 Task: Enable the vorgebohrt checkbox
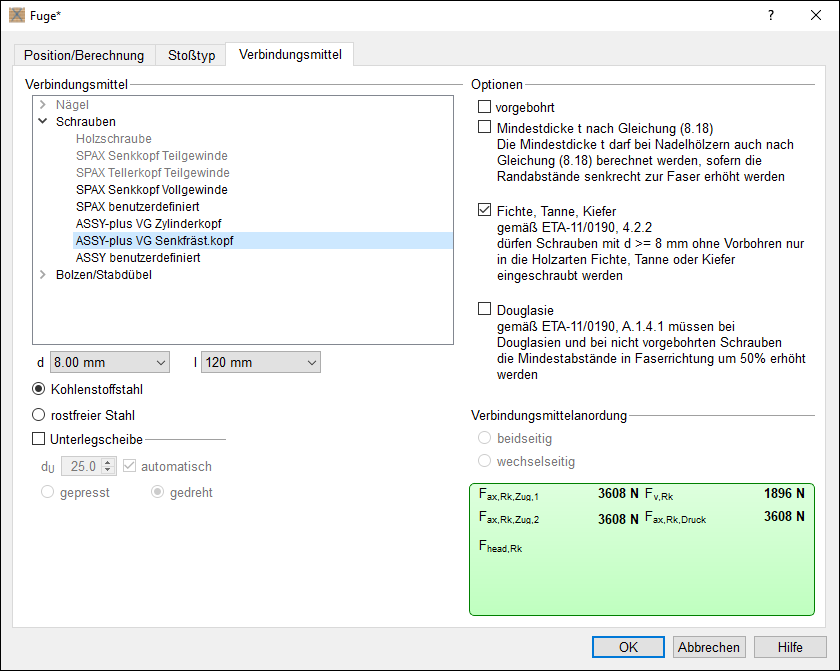point(485,107)
